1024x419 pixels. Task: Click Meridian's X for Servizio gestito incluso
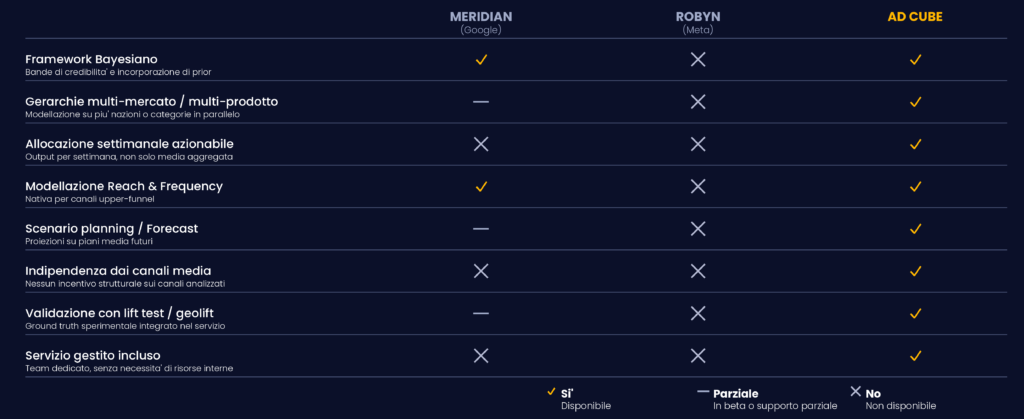(481, 356)
